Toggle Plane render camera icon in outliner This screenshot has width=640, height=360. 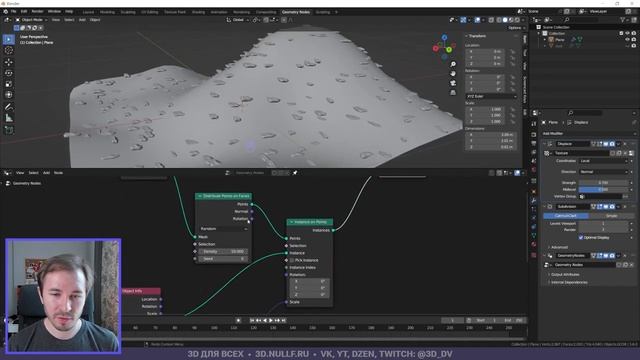tap(633, 40)
